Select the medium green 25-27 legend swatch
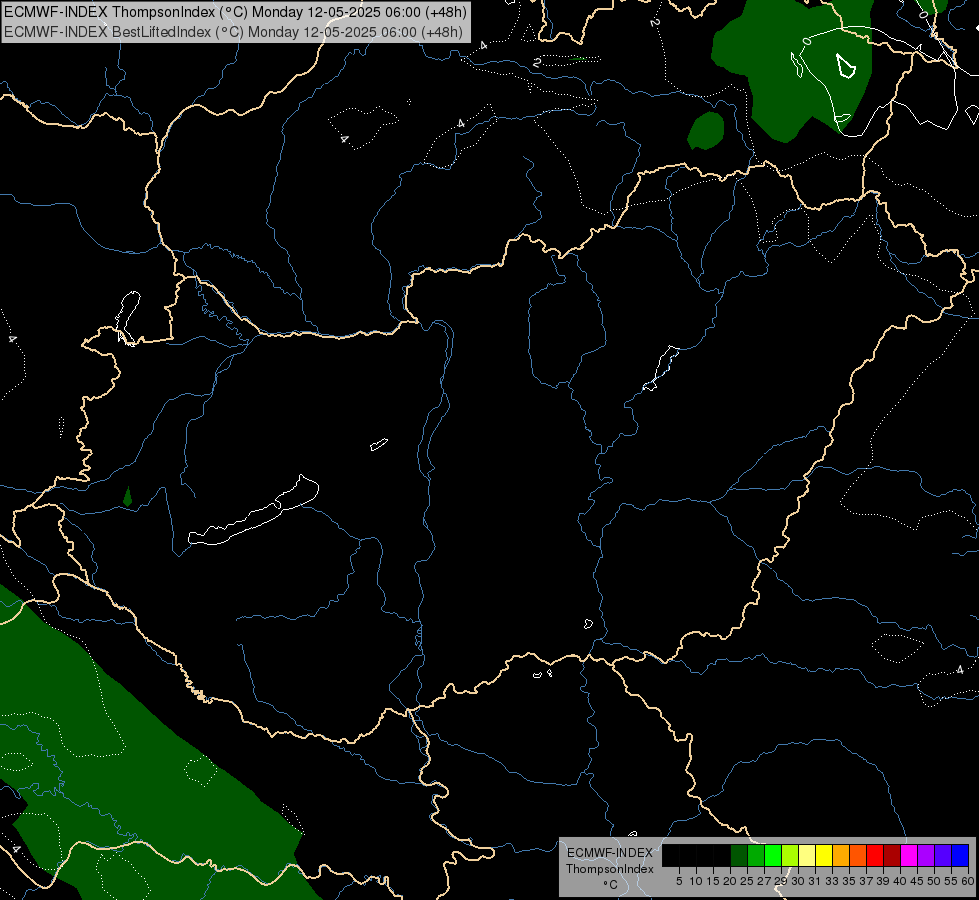 point(756,855)
